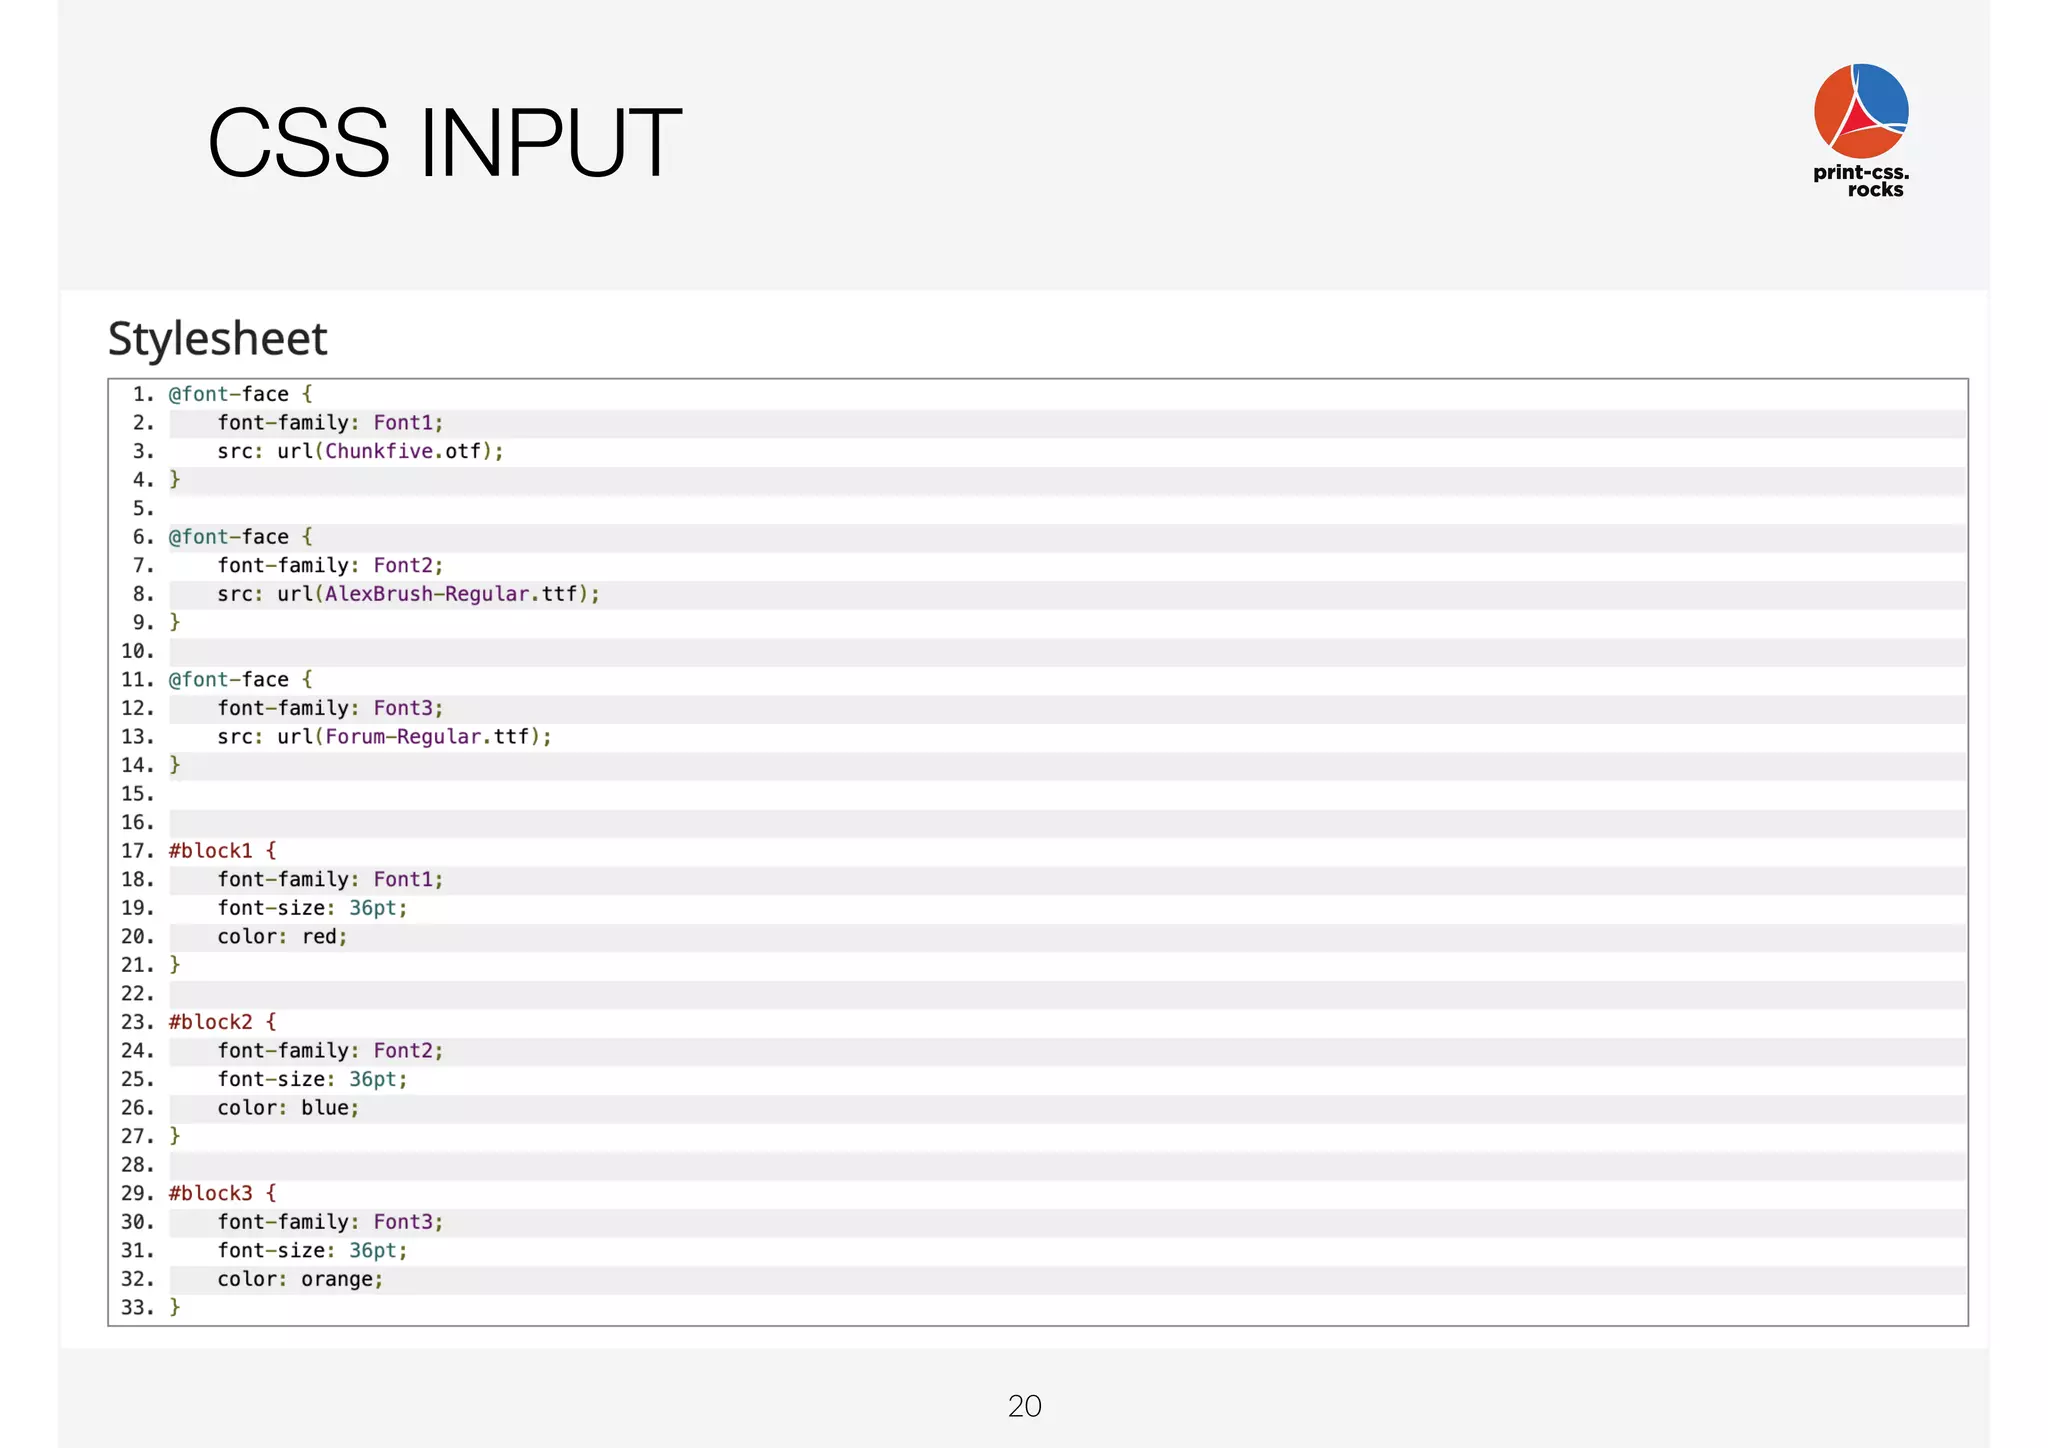Click 'src: url(Forum-Regular.ttf);' line

384,737
